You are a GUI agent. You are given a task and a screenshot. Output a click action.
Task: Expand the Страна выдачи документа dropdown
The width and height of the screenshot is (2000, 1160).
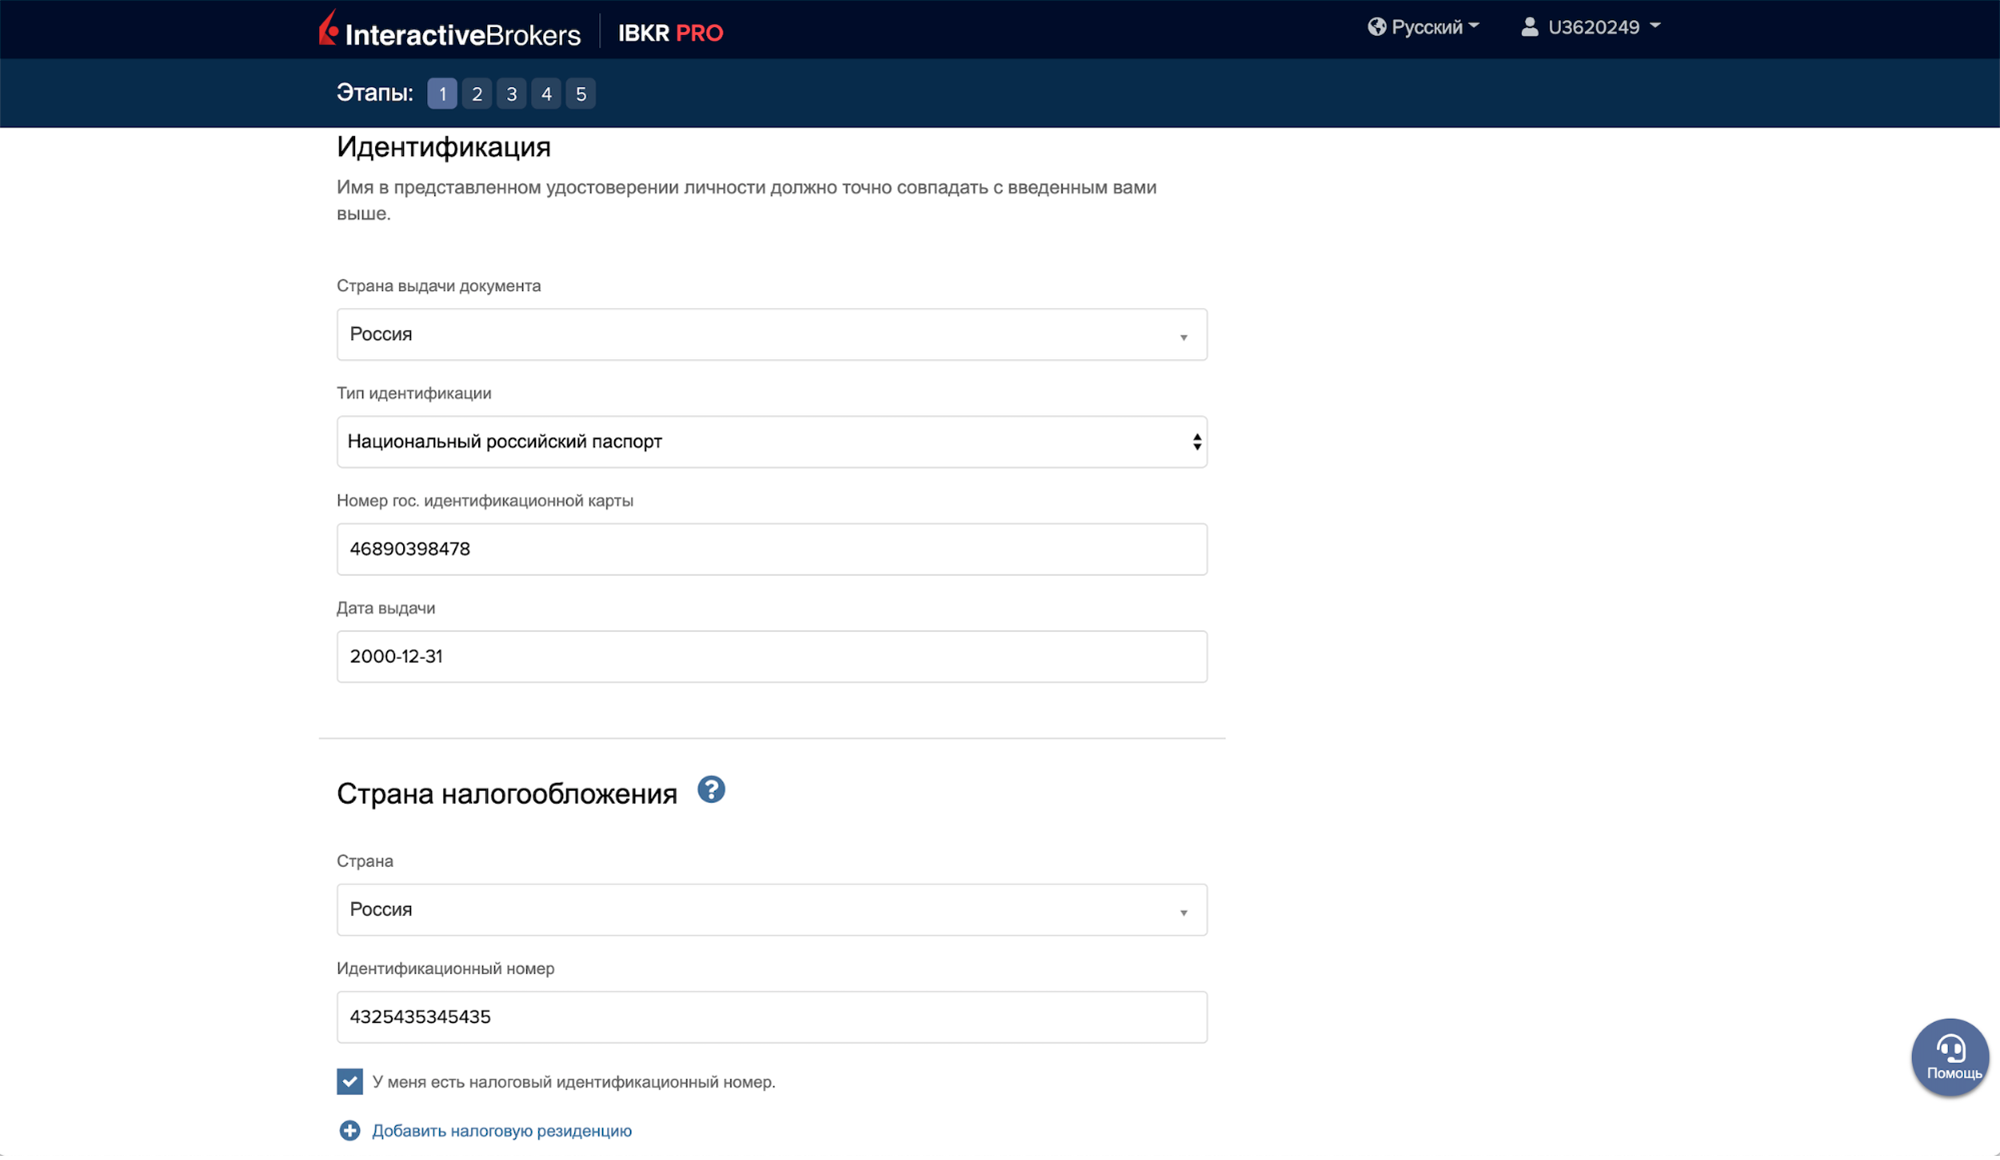772,334
